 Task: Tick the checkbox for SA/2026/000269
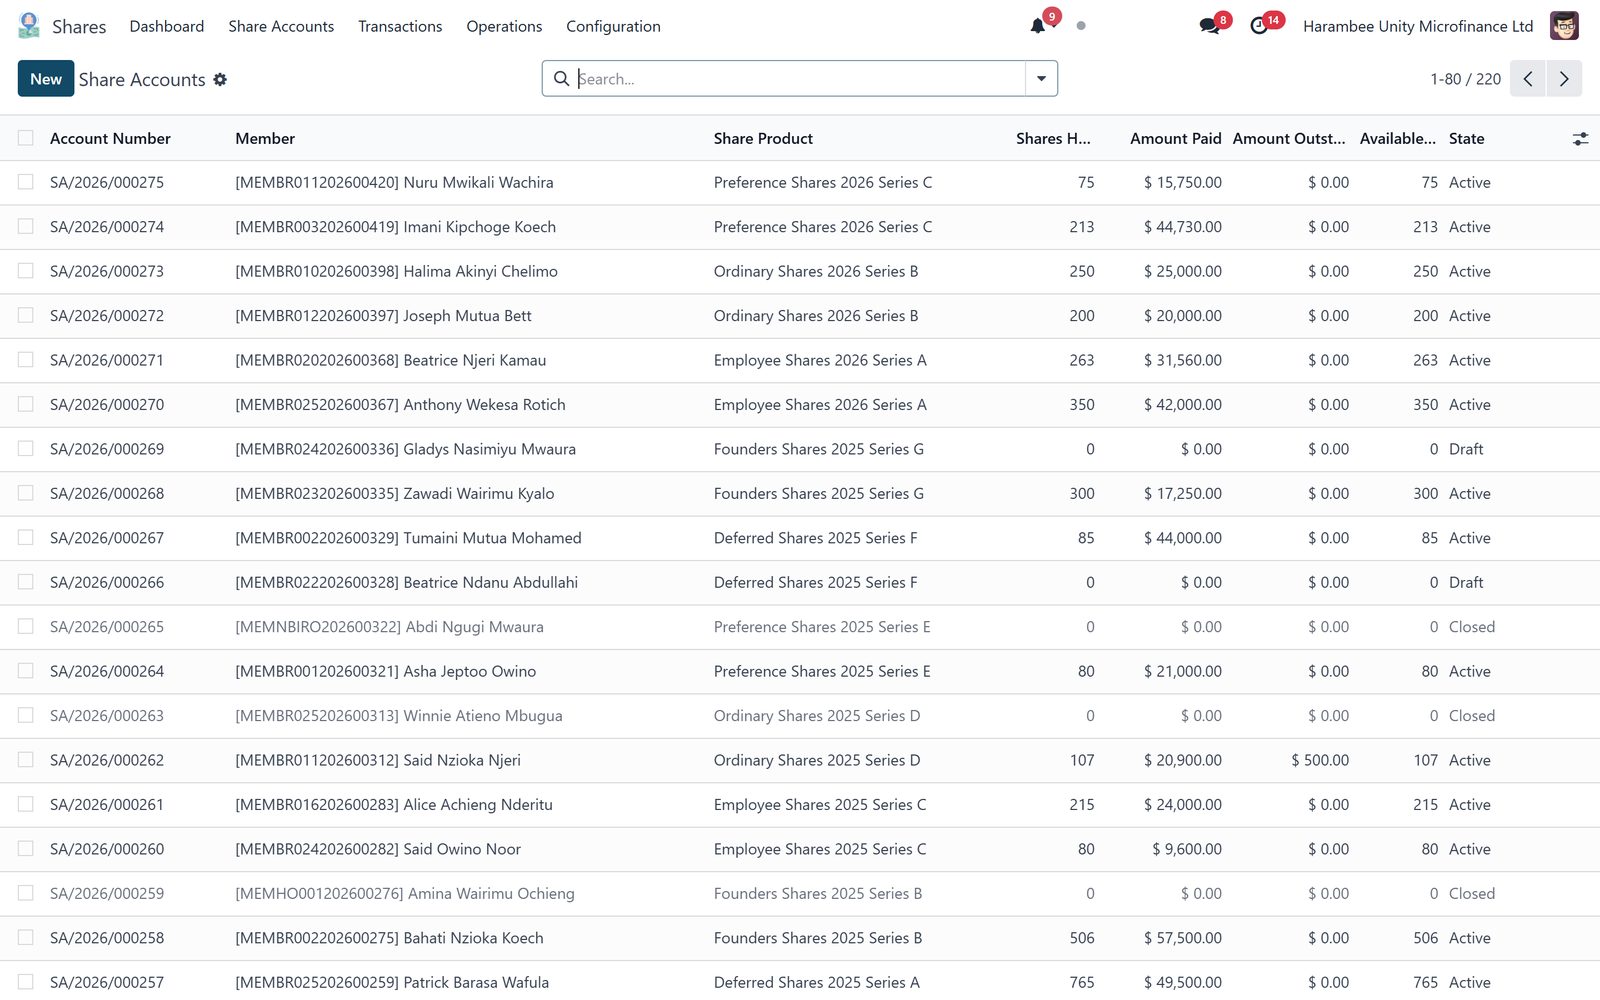tap(26, 448)
